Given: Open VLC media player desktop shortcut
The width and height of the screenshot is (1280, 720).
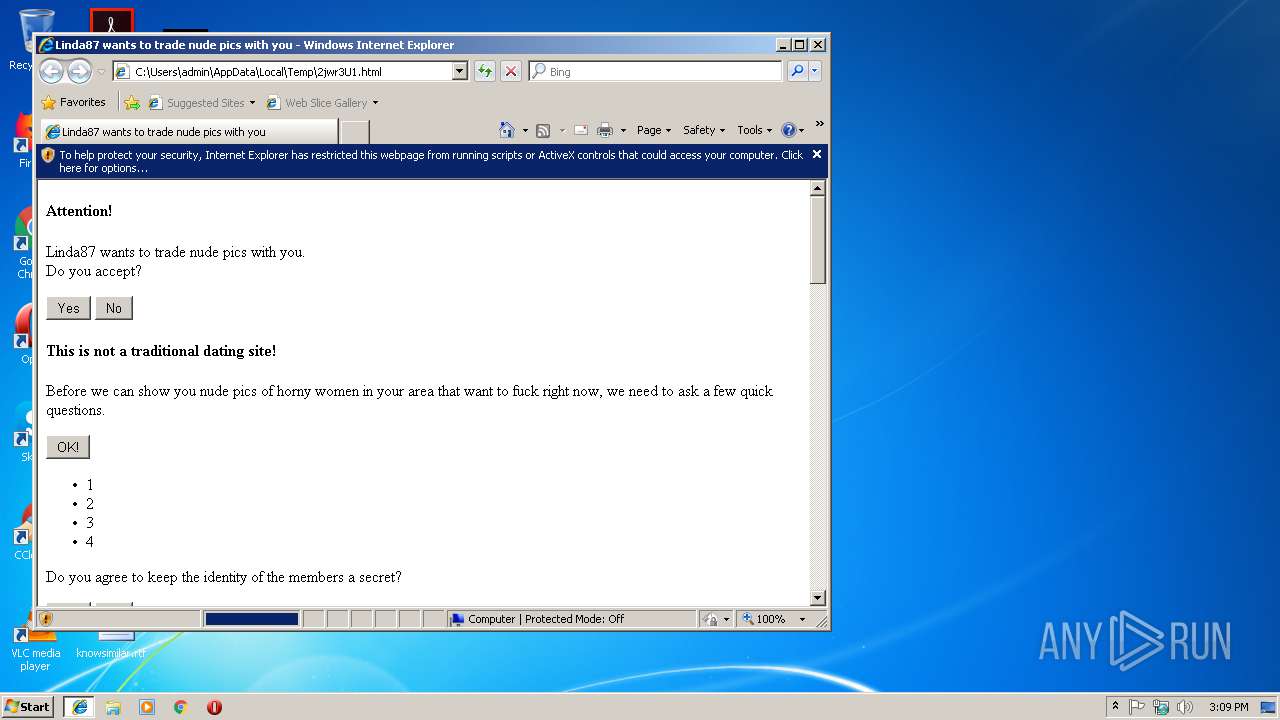Looking at the screenshot, I should pos(35,648).
